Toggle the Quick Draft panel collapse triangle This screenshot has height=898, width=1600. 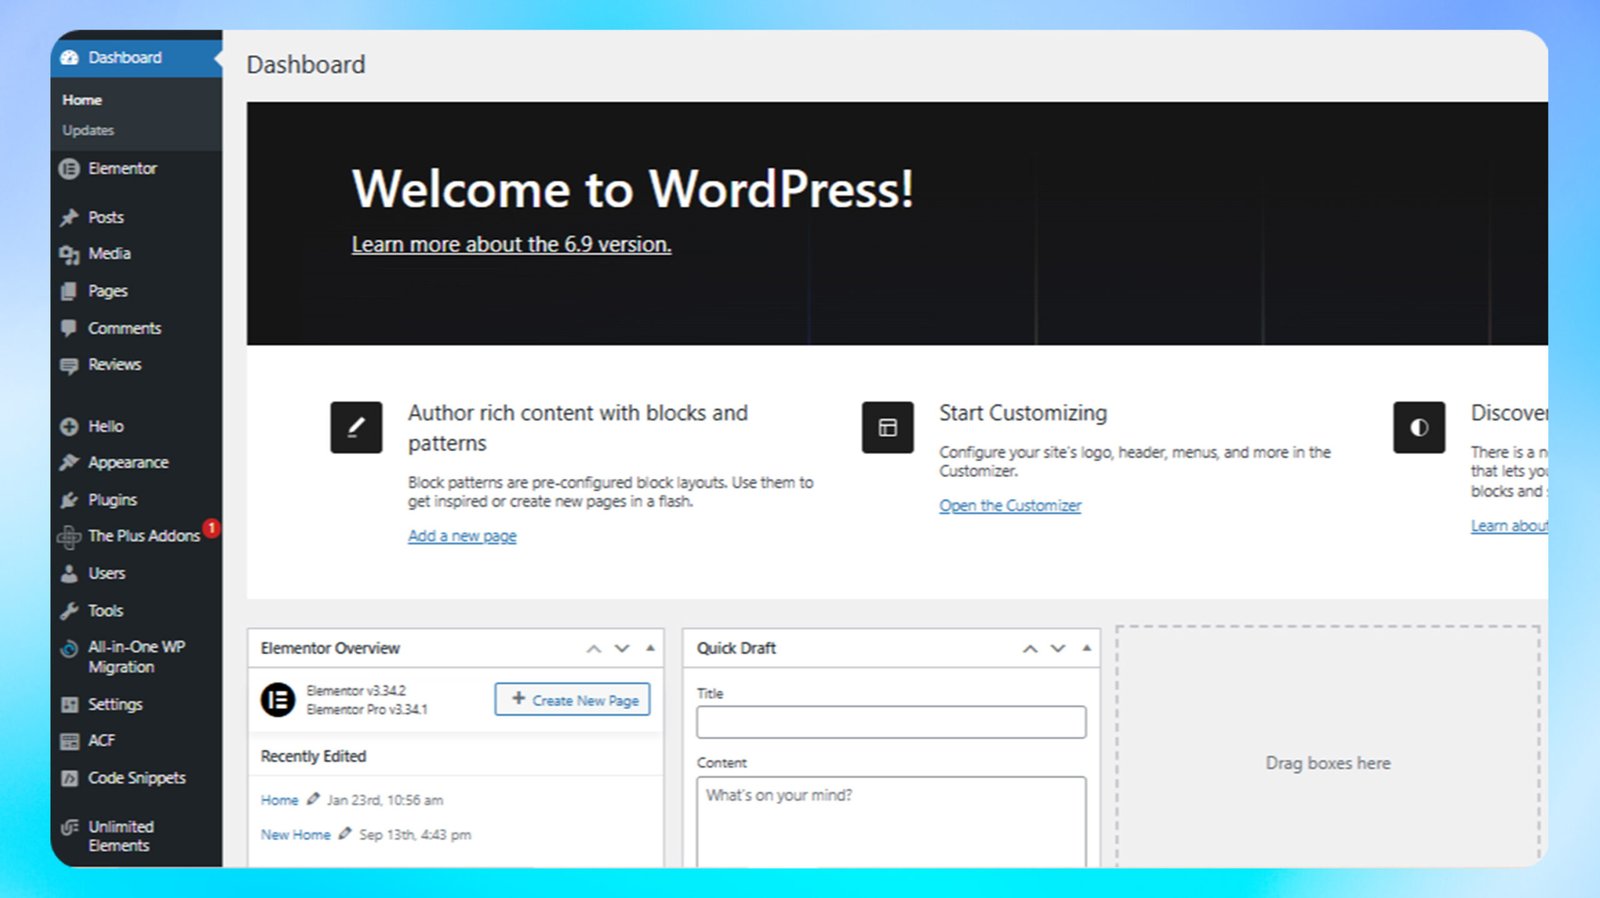click(1086, 648)
